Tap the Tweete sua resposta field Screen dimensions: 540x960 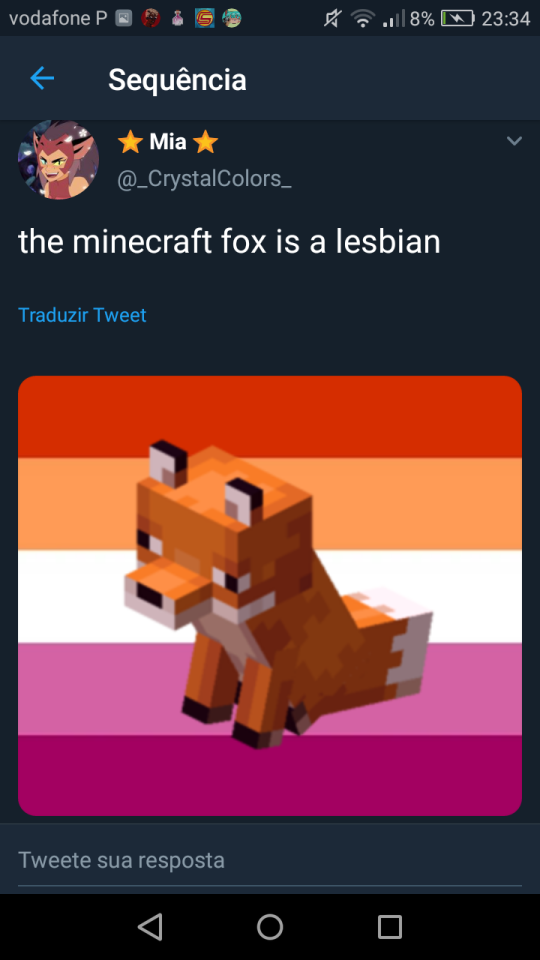pyautogui.click(x=270, y=860)
